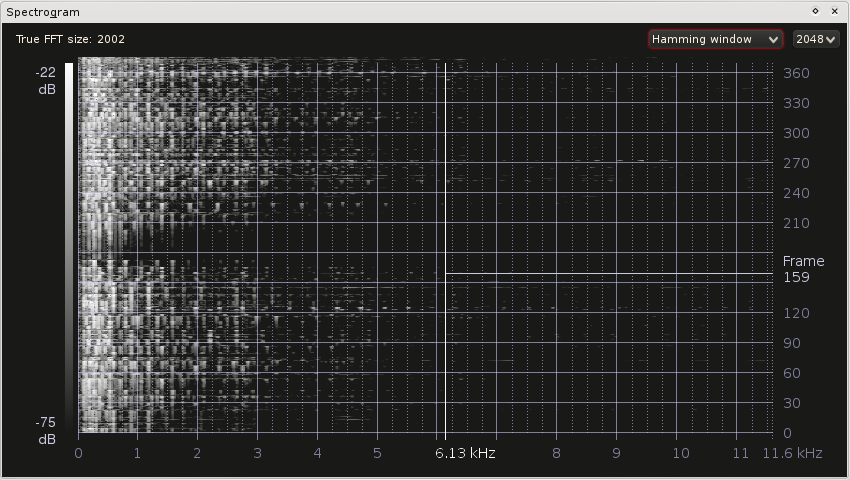Click the Spectrogram panel title
850x480 pixels.
click(x=43, y=12)
